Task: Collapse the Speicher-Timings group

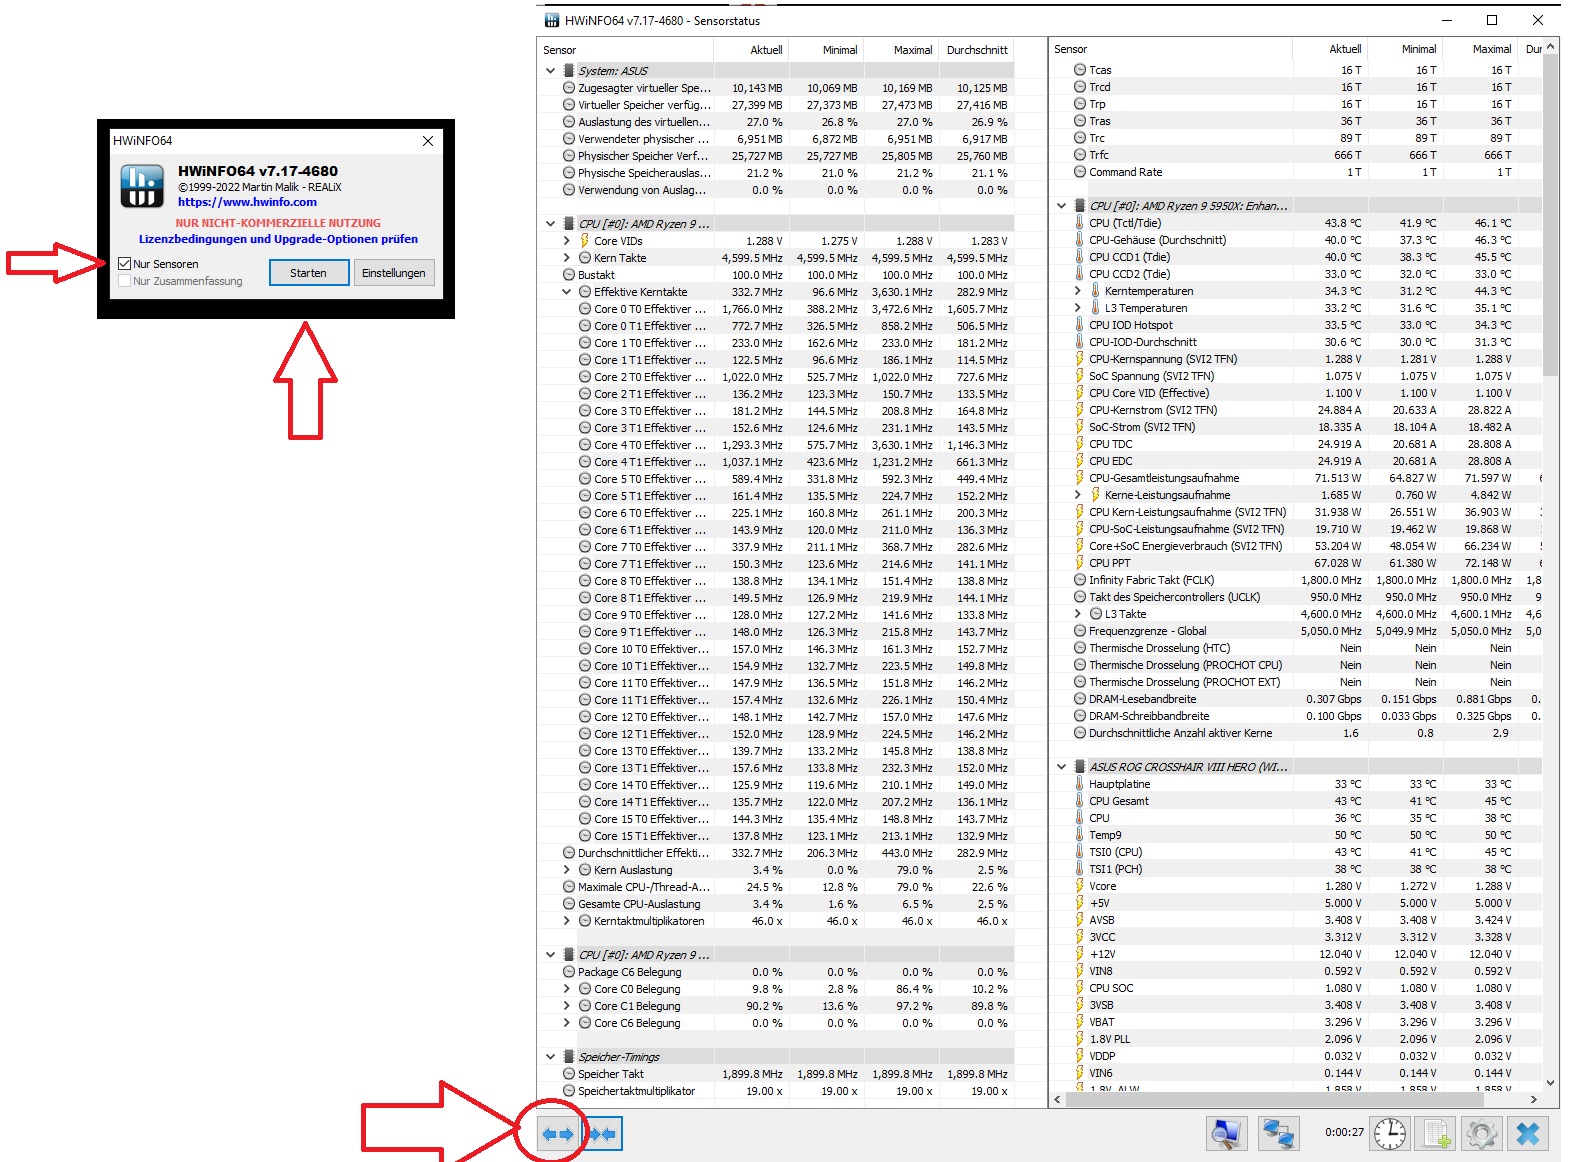Action: pos(550,1057)
